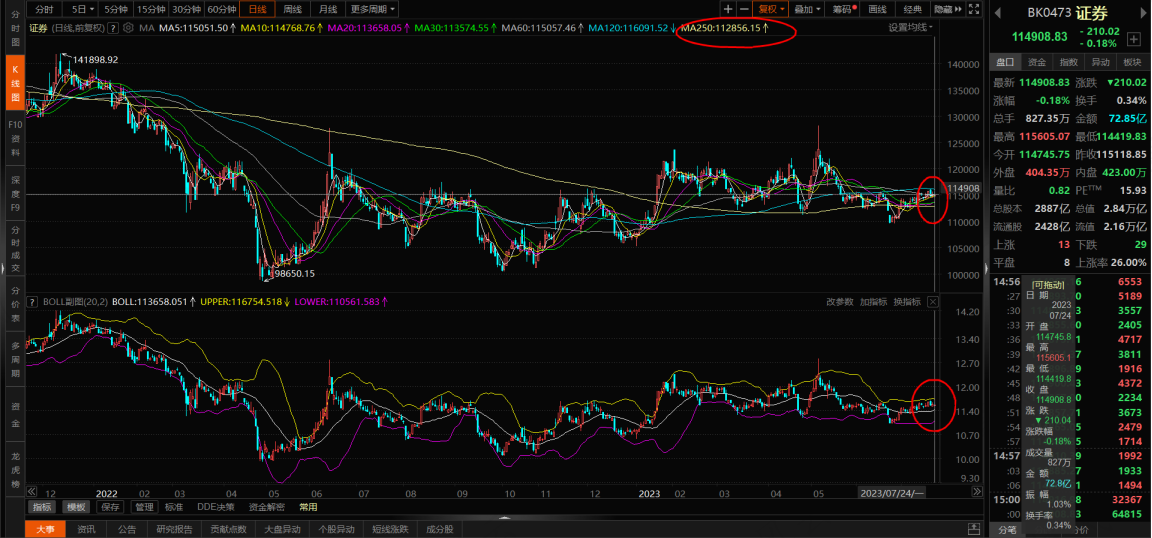Click BOLL sub-chart help icon

click(x=32, y=302)
